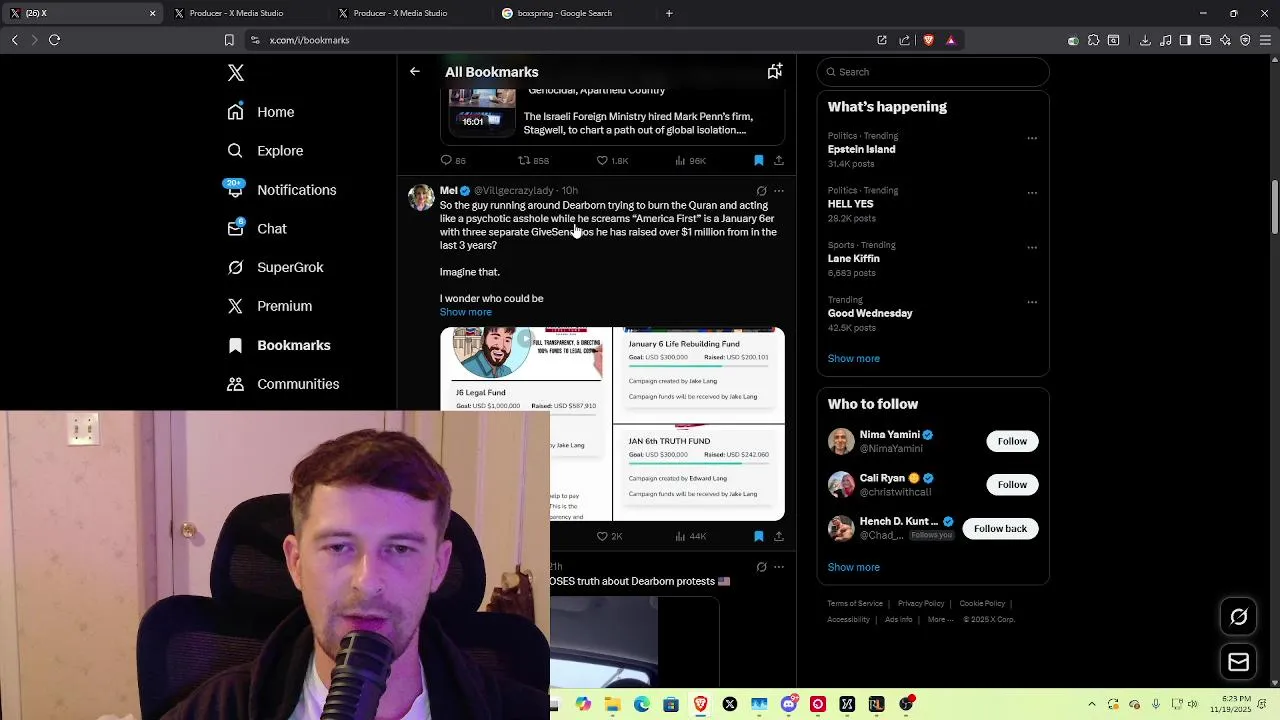Open the Messages floating button
The width and height of the screenshot is (1280, 720).
point(1238,662)
